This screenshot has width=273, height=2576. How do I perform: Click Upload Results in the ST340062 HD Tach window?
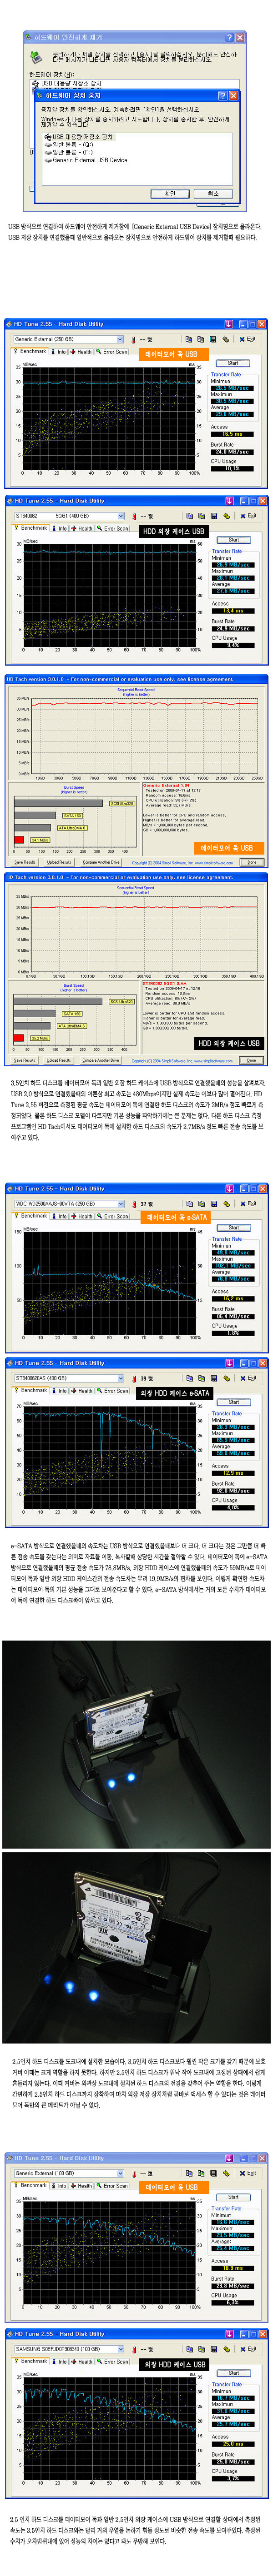click(x=59, y=1060)
